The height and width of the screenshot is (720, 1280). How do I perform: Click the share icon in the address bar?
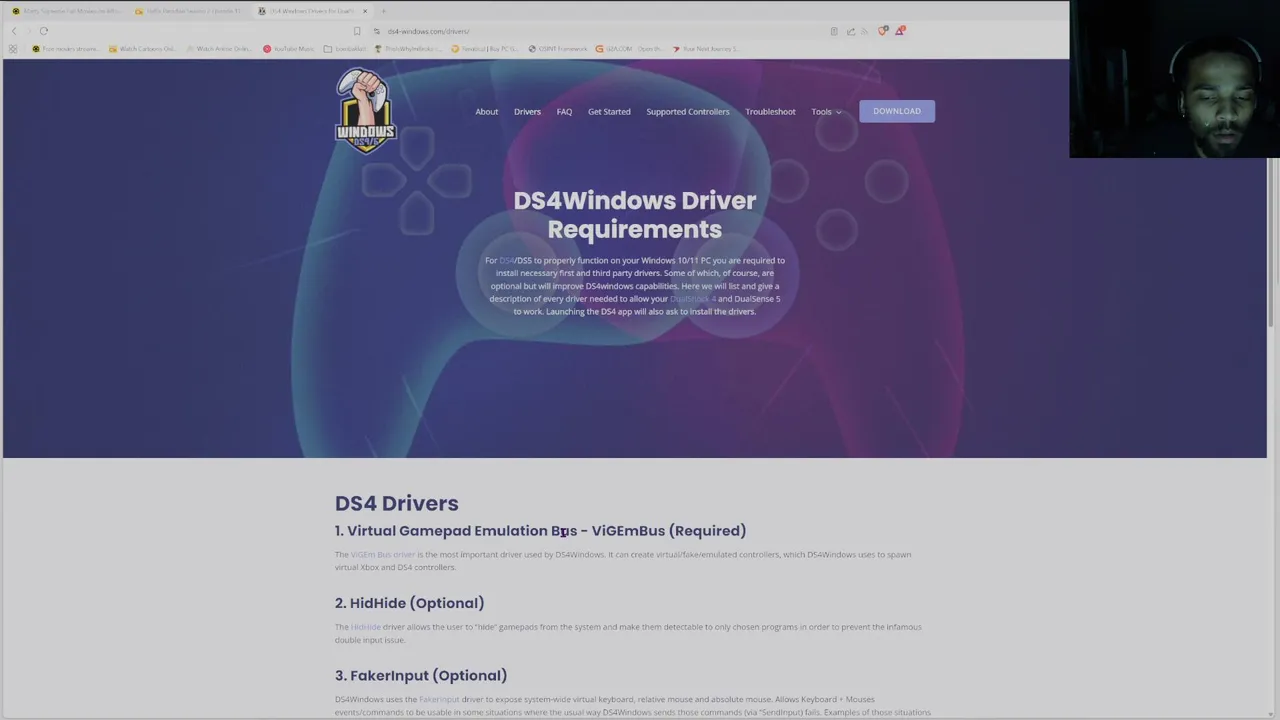(850, 31)
